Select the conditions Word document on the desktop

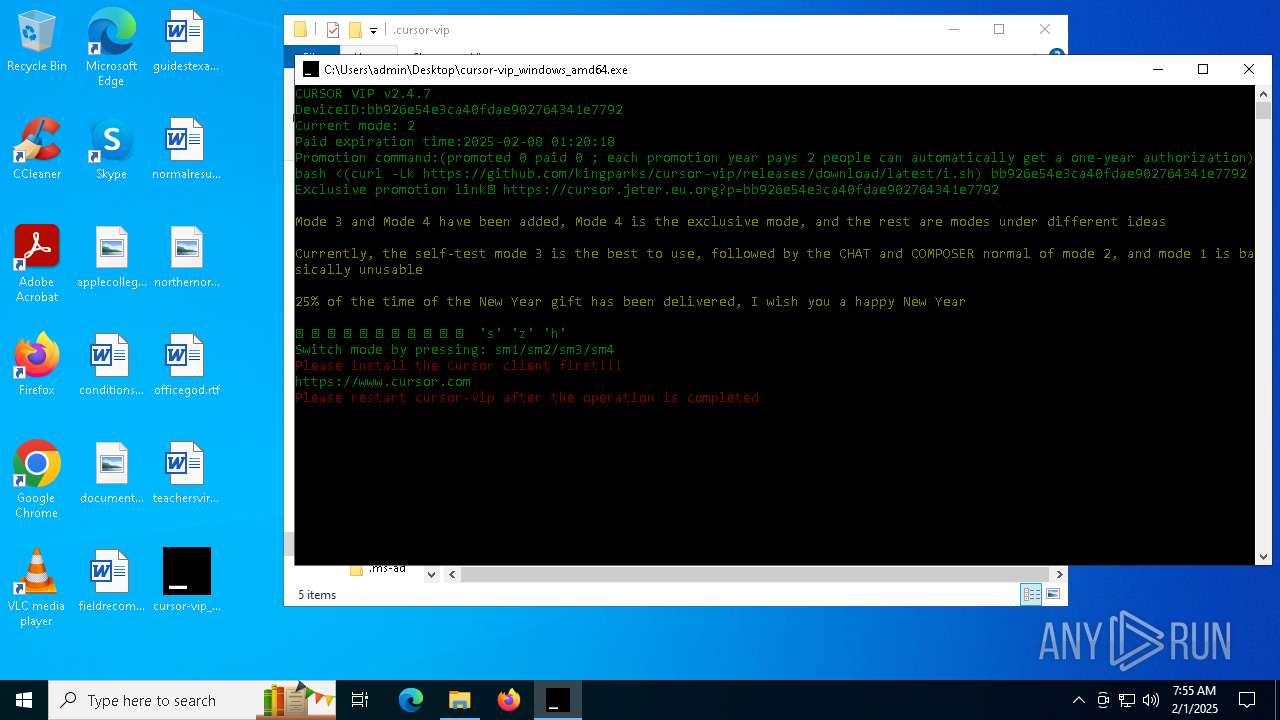coord(111,366)
